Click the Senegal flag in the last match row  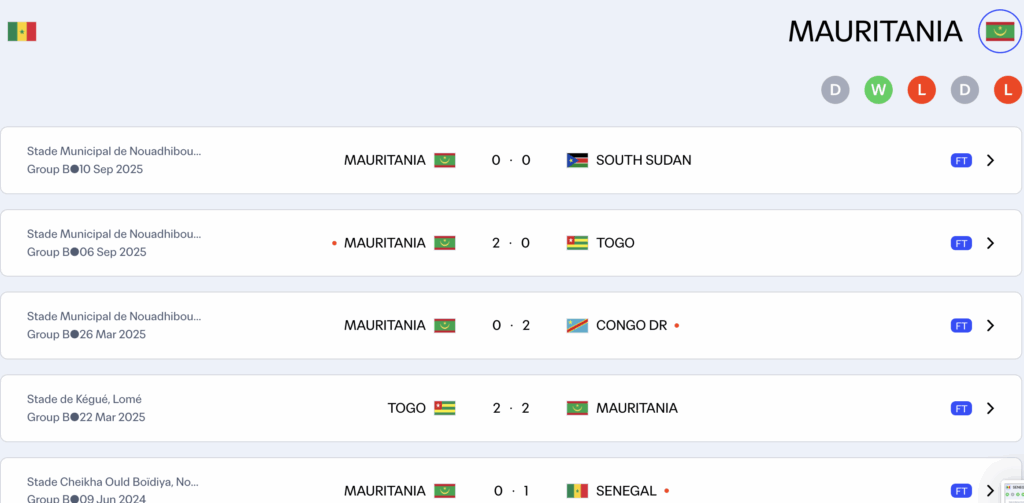click(577, 491)
